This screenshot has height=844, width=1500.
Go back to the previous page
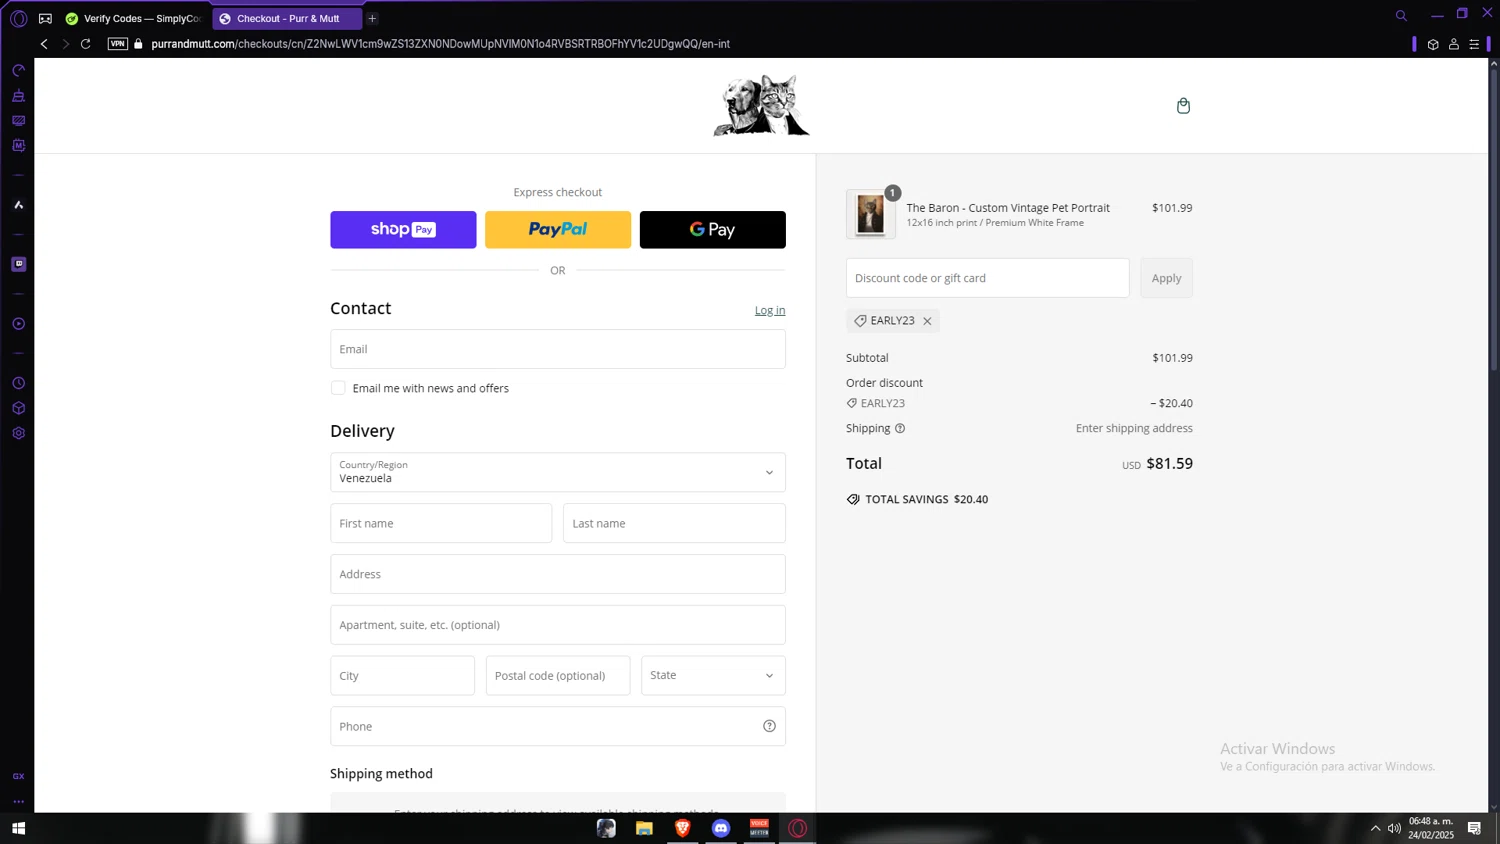[x=44, y=44]
